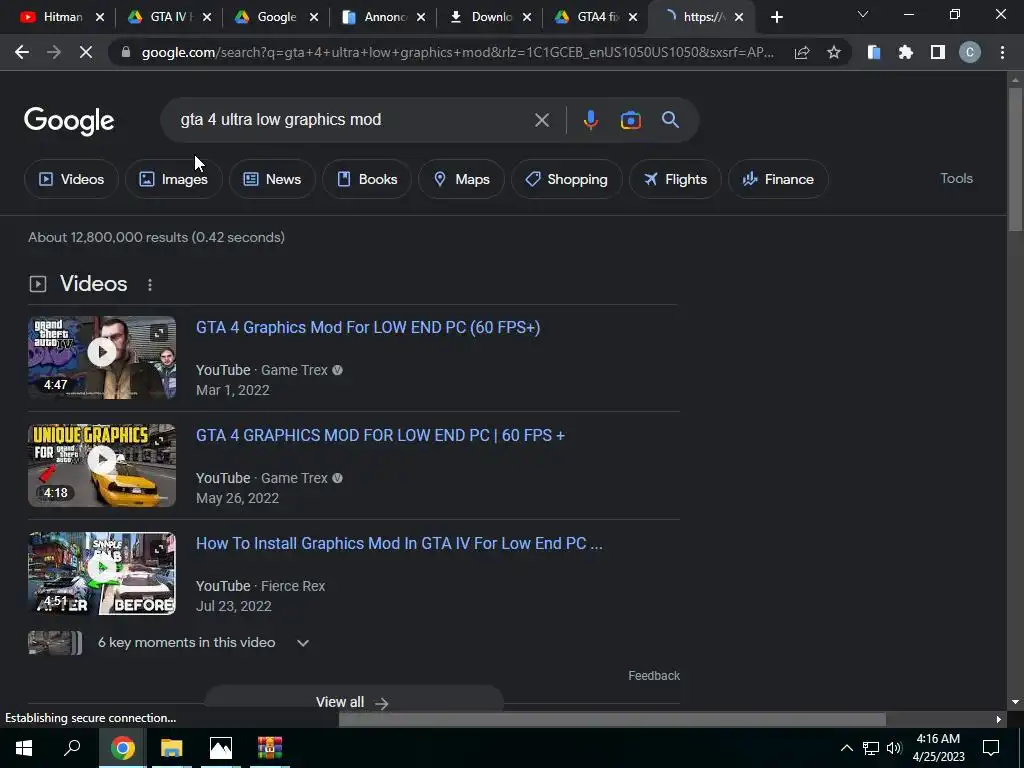
Task: Filter results by News
Action: click(x=272, y=179)
